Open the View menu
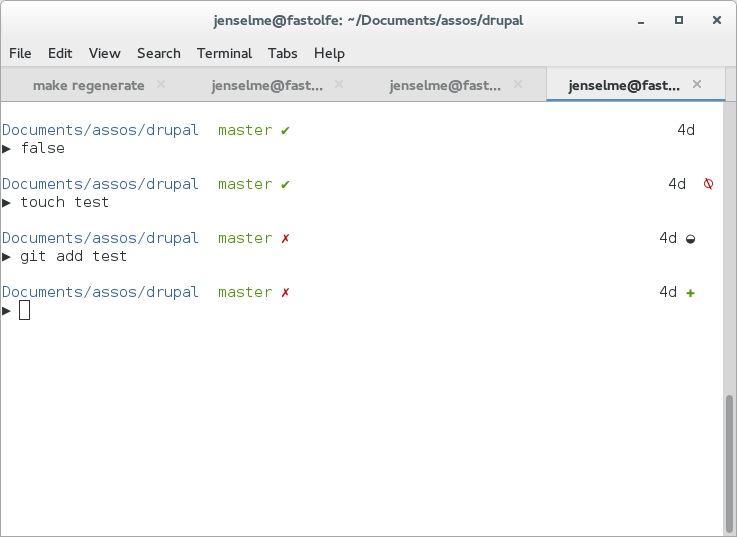This screenshot has height=537, width=737. [x=105, y=53]
